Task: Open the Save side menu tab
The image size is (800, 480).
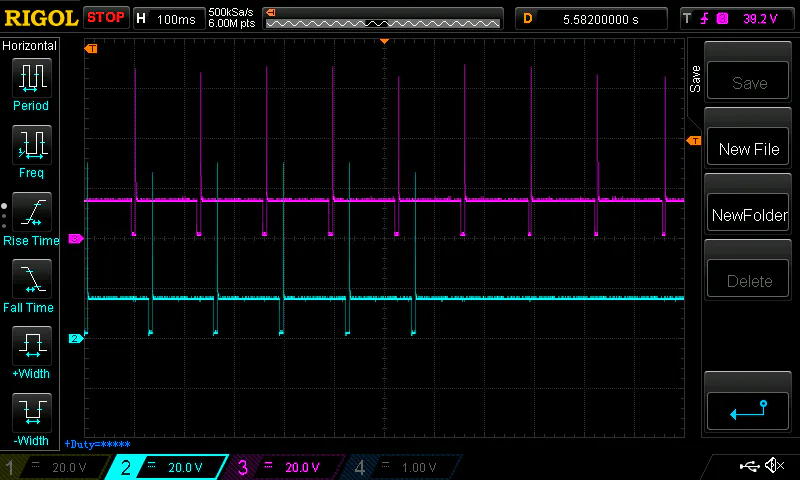Action: click(x=695, y=79)
